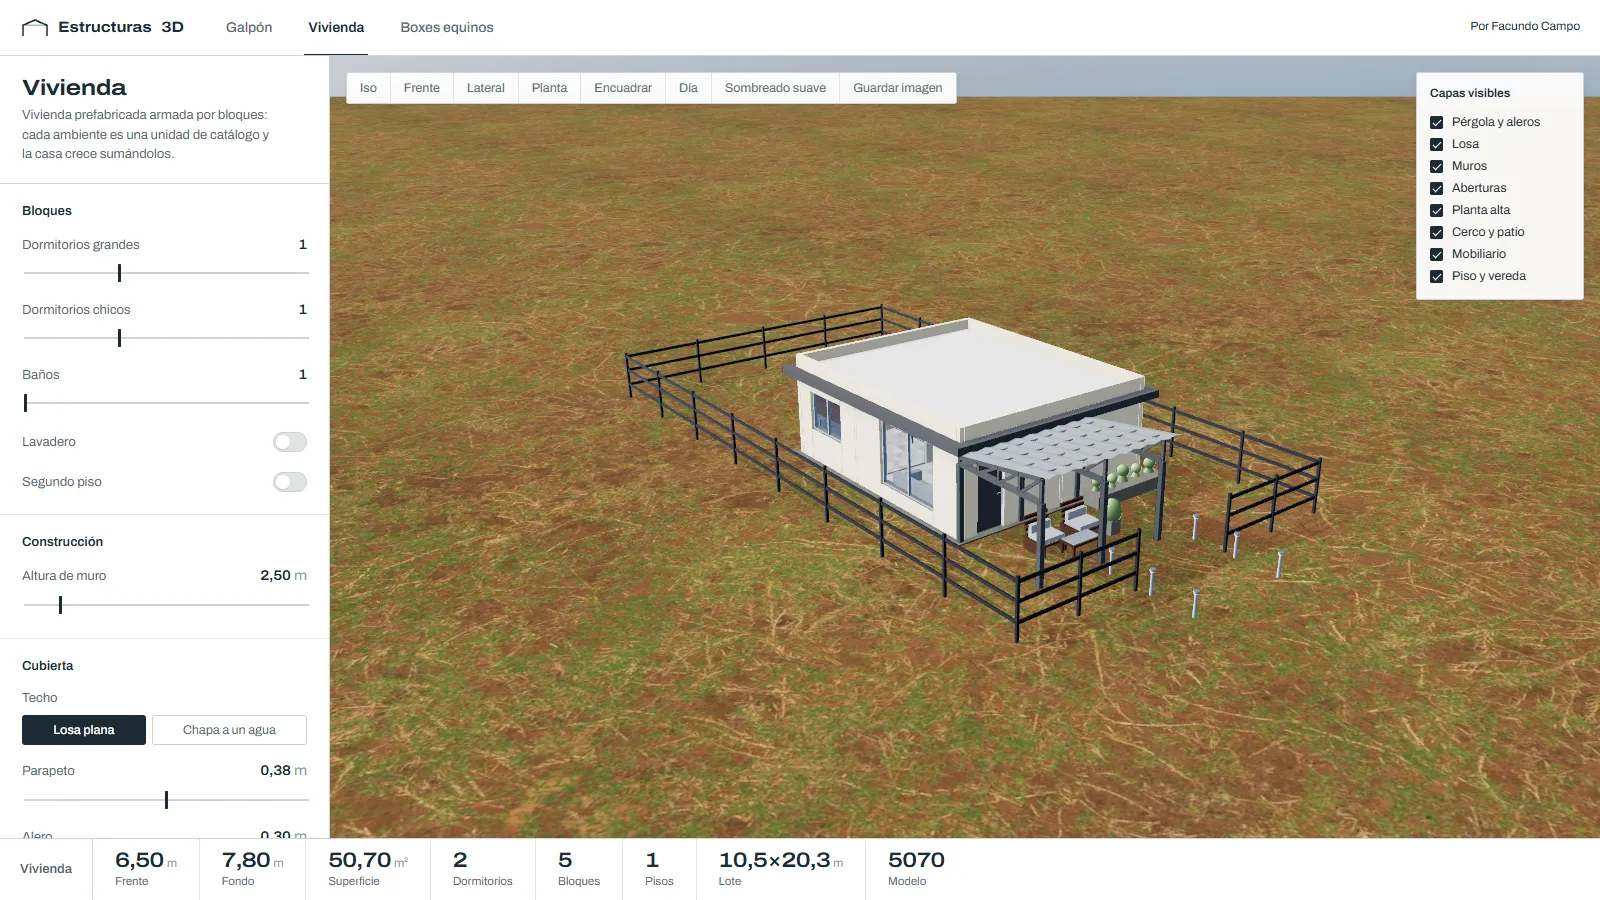The image size is (1600, 900).
Task: Click Sombreado suave shading button
Action: (x=775, y=88)
